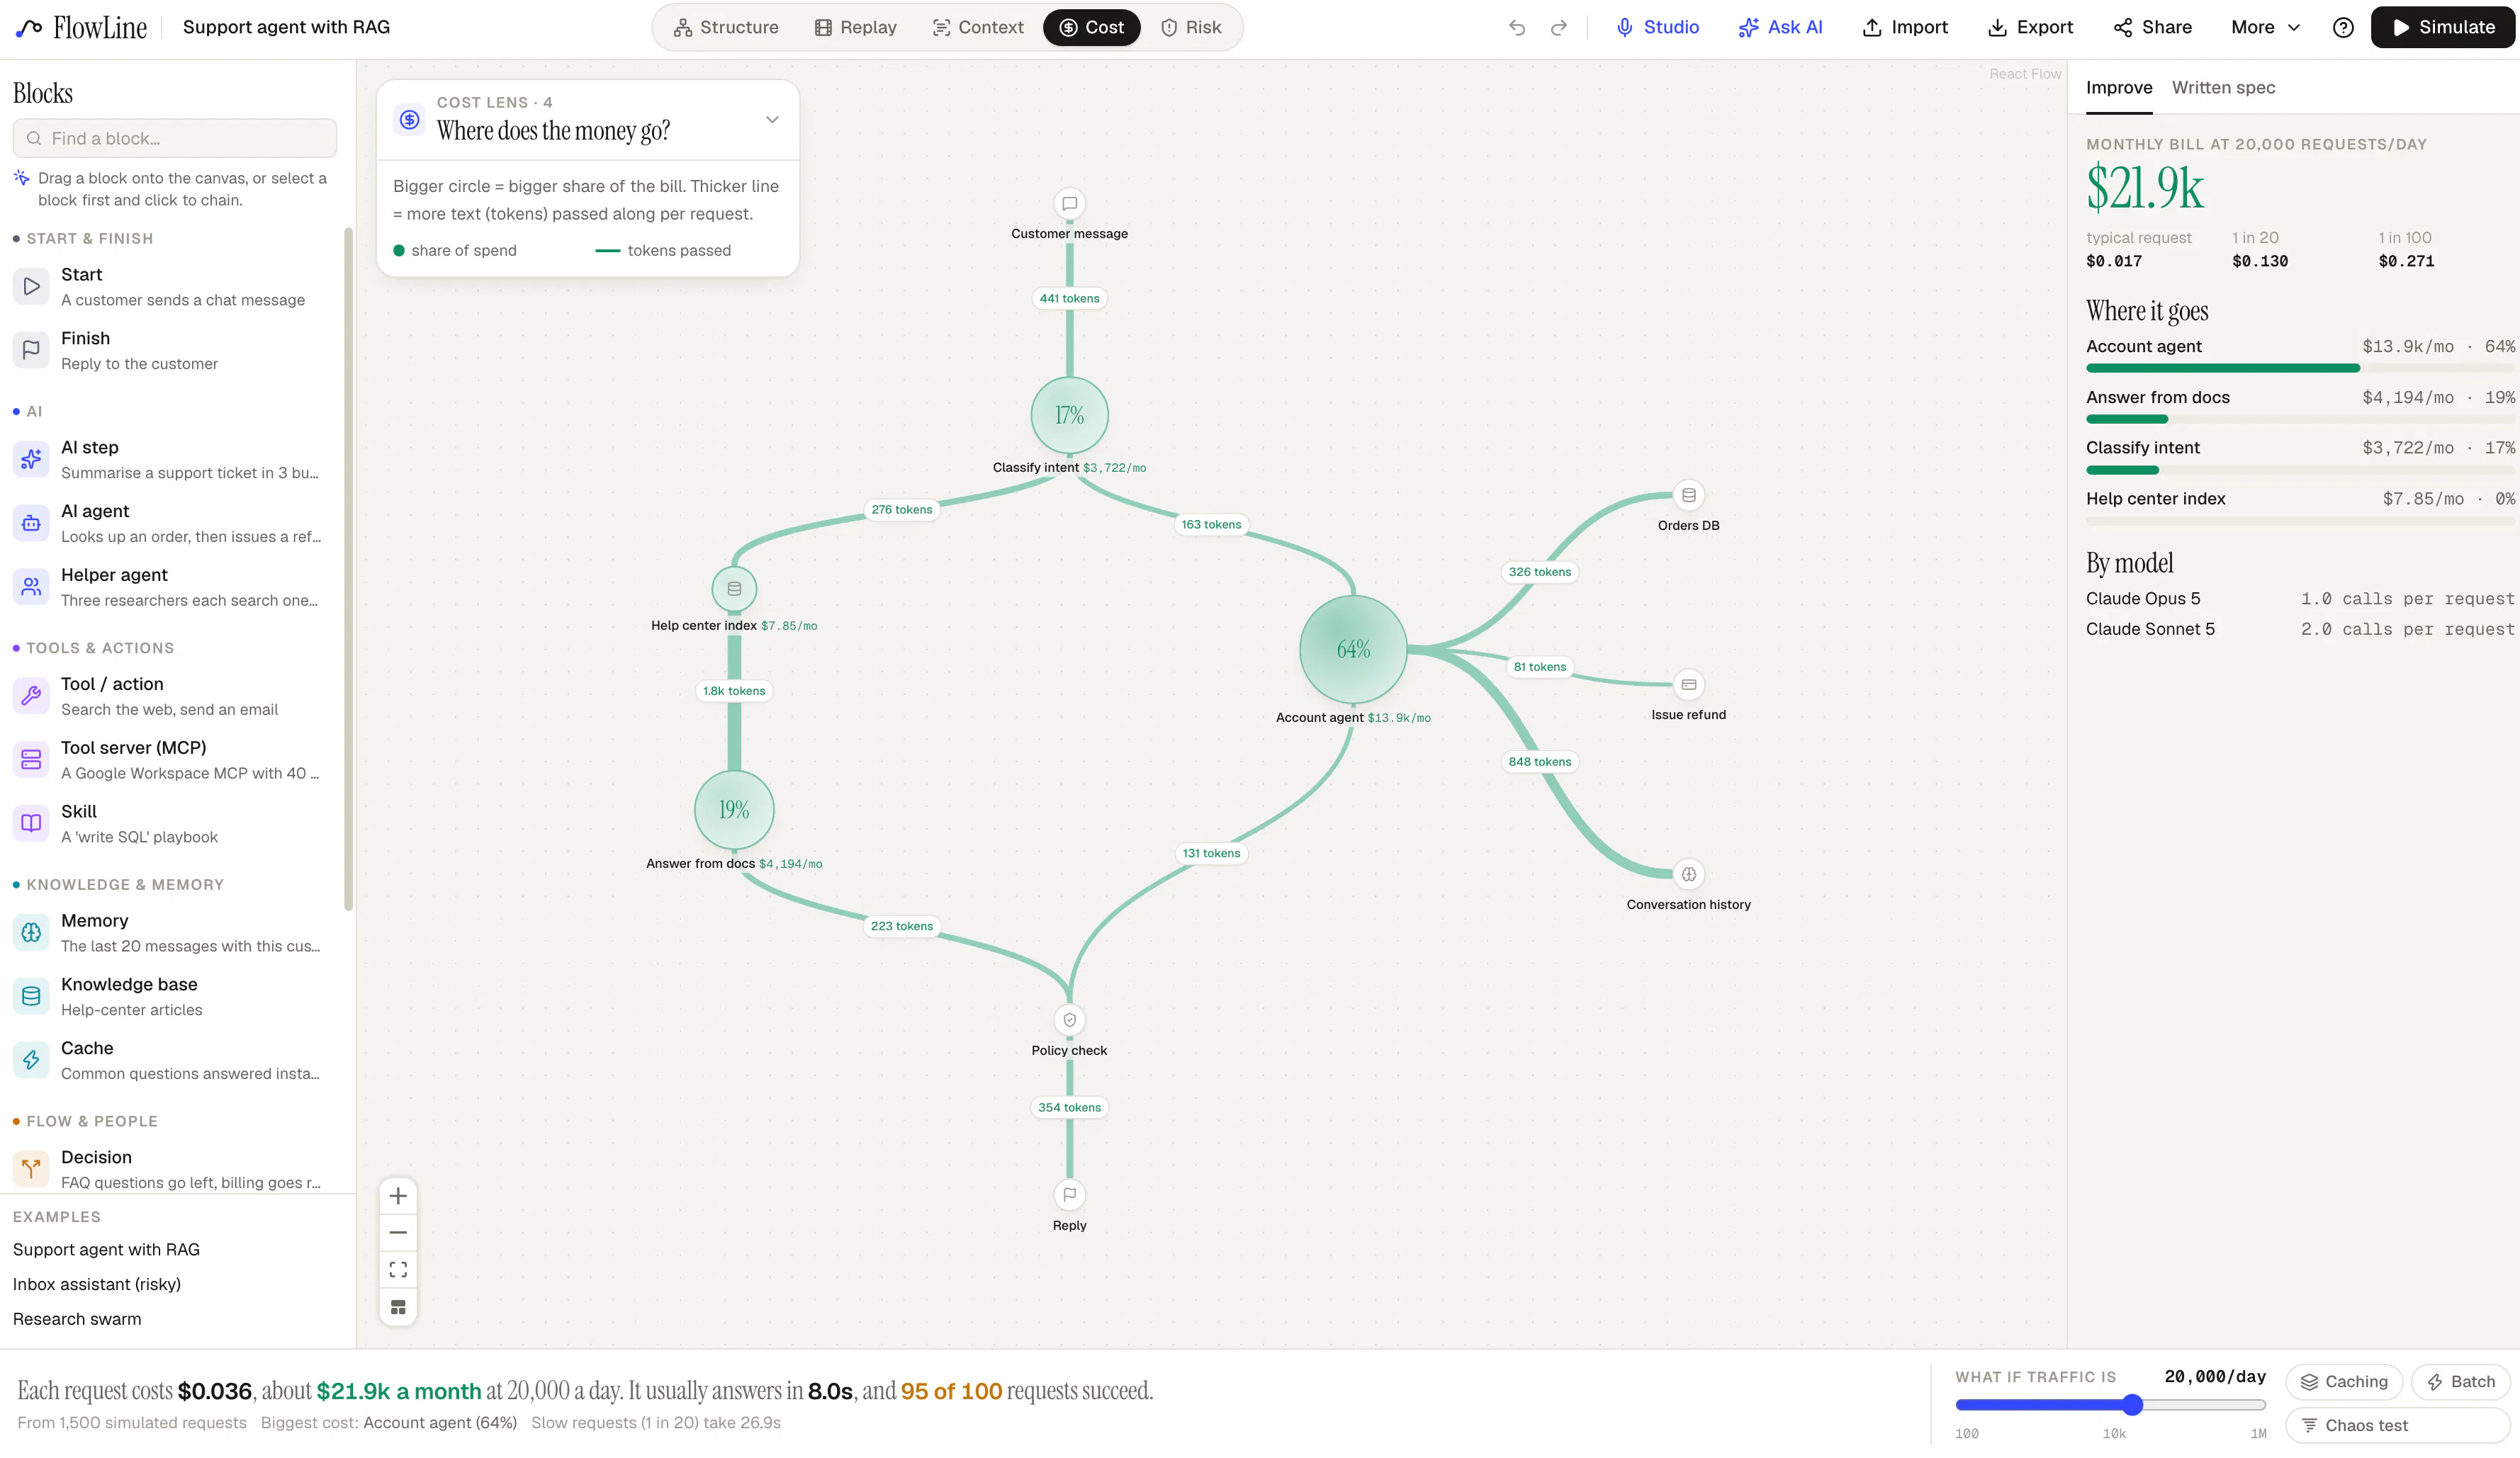The image size is (2520, 1458).
Task: Click the traffic slider handle
Action: pos(2132,1405)
